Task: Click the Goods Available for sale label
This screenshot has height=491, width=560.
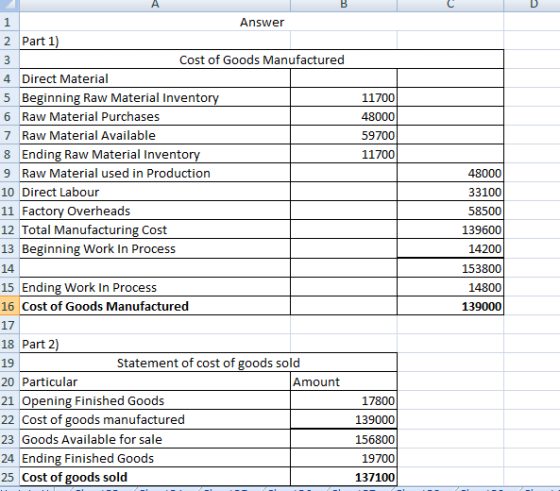Action: click(x=155, y=439)
